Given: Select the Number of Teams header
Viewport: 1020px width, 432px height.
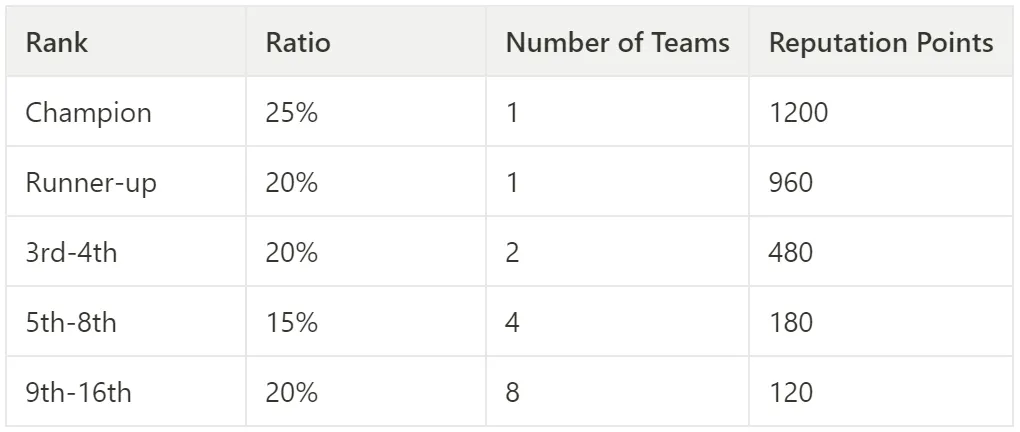Looking at the screenshot, I should (x=617, y=42).
